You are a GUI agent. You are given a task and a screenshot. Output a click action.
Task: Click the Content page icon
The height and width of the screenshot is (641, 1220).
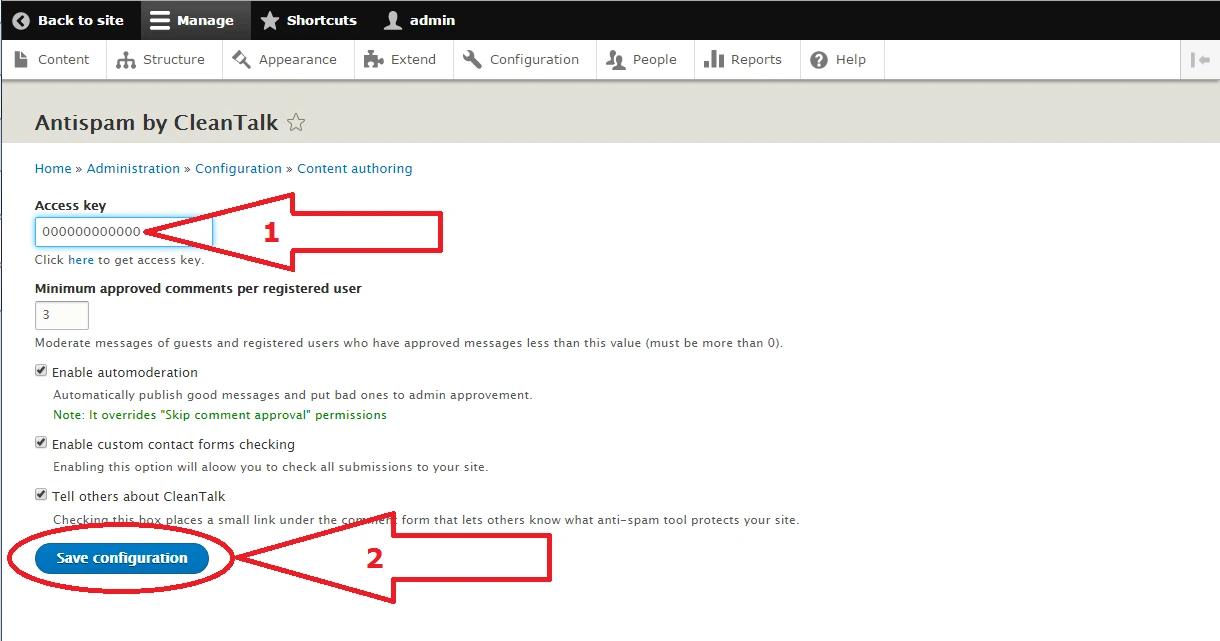[21, 60]
